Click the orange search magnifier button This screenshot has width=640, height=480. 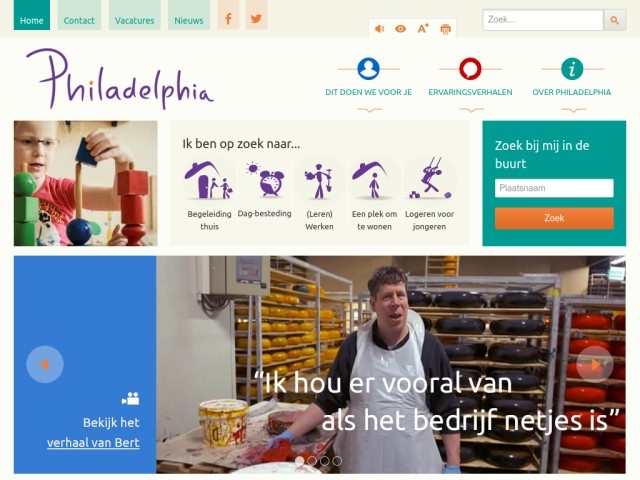(614, 20)
